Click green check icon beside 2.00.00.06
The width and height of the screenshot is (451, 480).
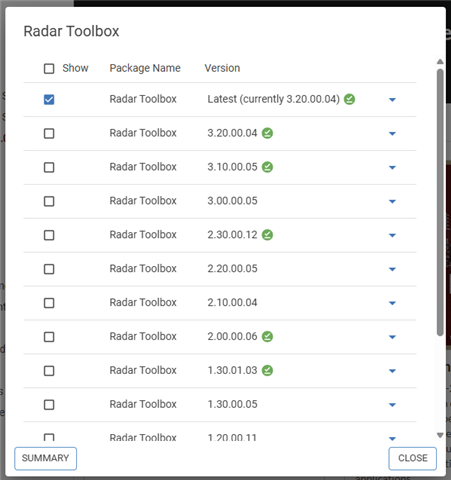pos(267,337)
